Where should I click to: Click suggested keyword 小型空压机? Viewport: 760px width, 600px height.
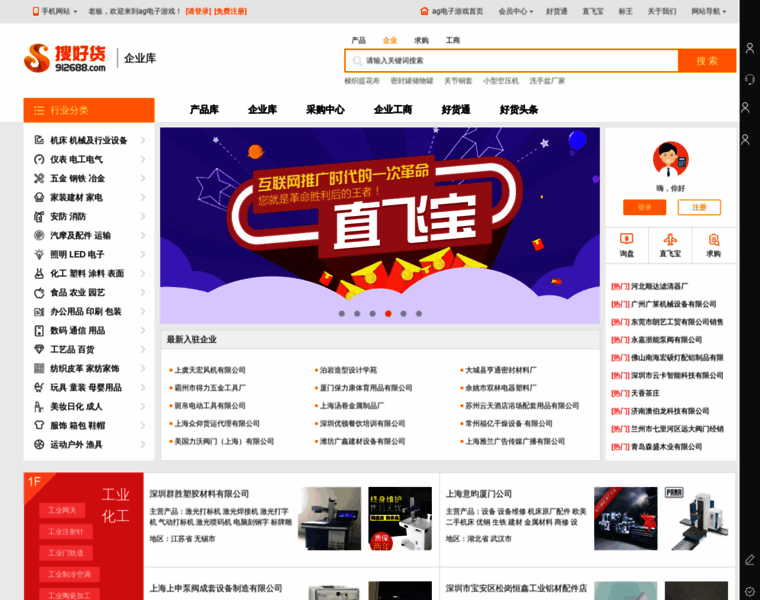click(x=501, y=81)
